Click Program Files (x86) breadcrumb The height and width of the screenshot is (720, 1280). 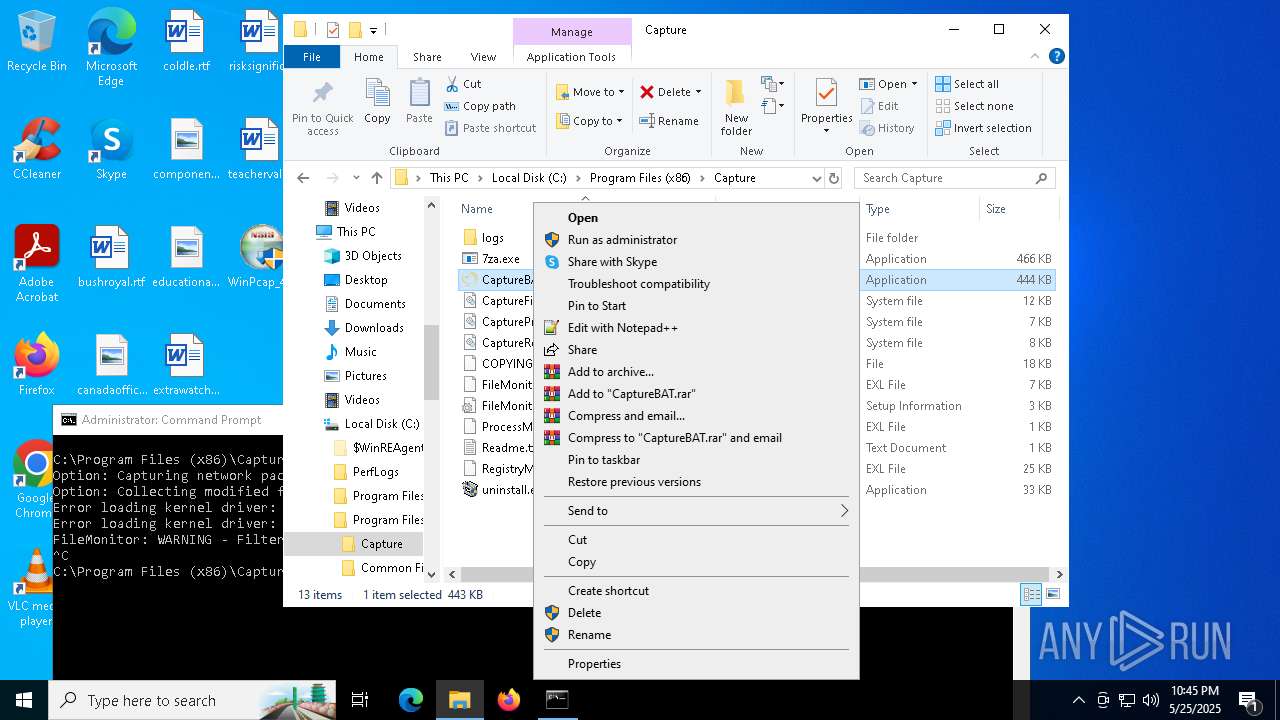642,178
